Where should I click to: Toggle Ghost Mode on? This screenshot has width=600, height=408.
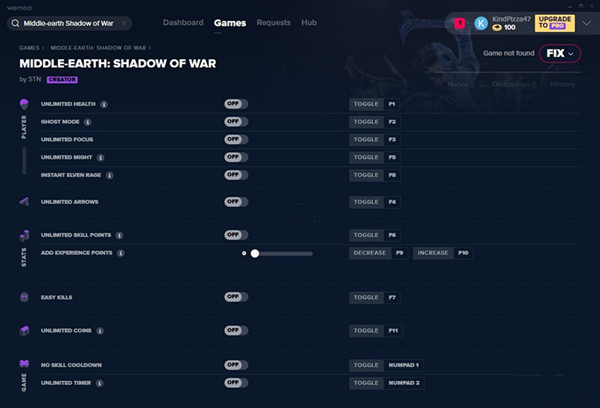[x=236, y=122]
